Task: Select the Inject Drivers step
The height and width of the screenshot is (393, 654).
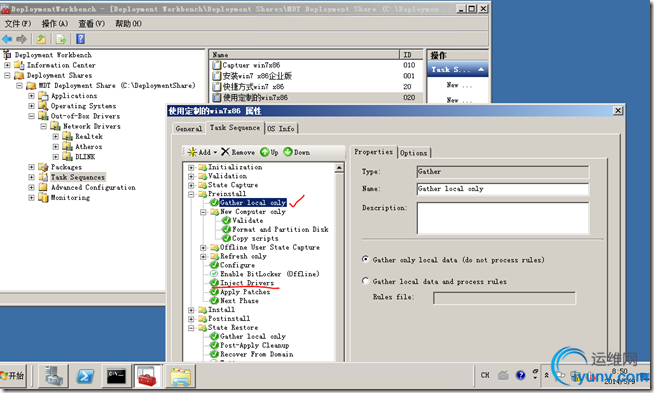Action: [x=247, y=283]
